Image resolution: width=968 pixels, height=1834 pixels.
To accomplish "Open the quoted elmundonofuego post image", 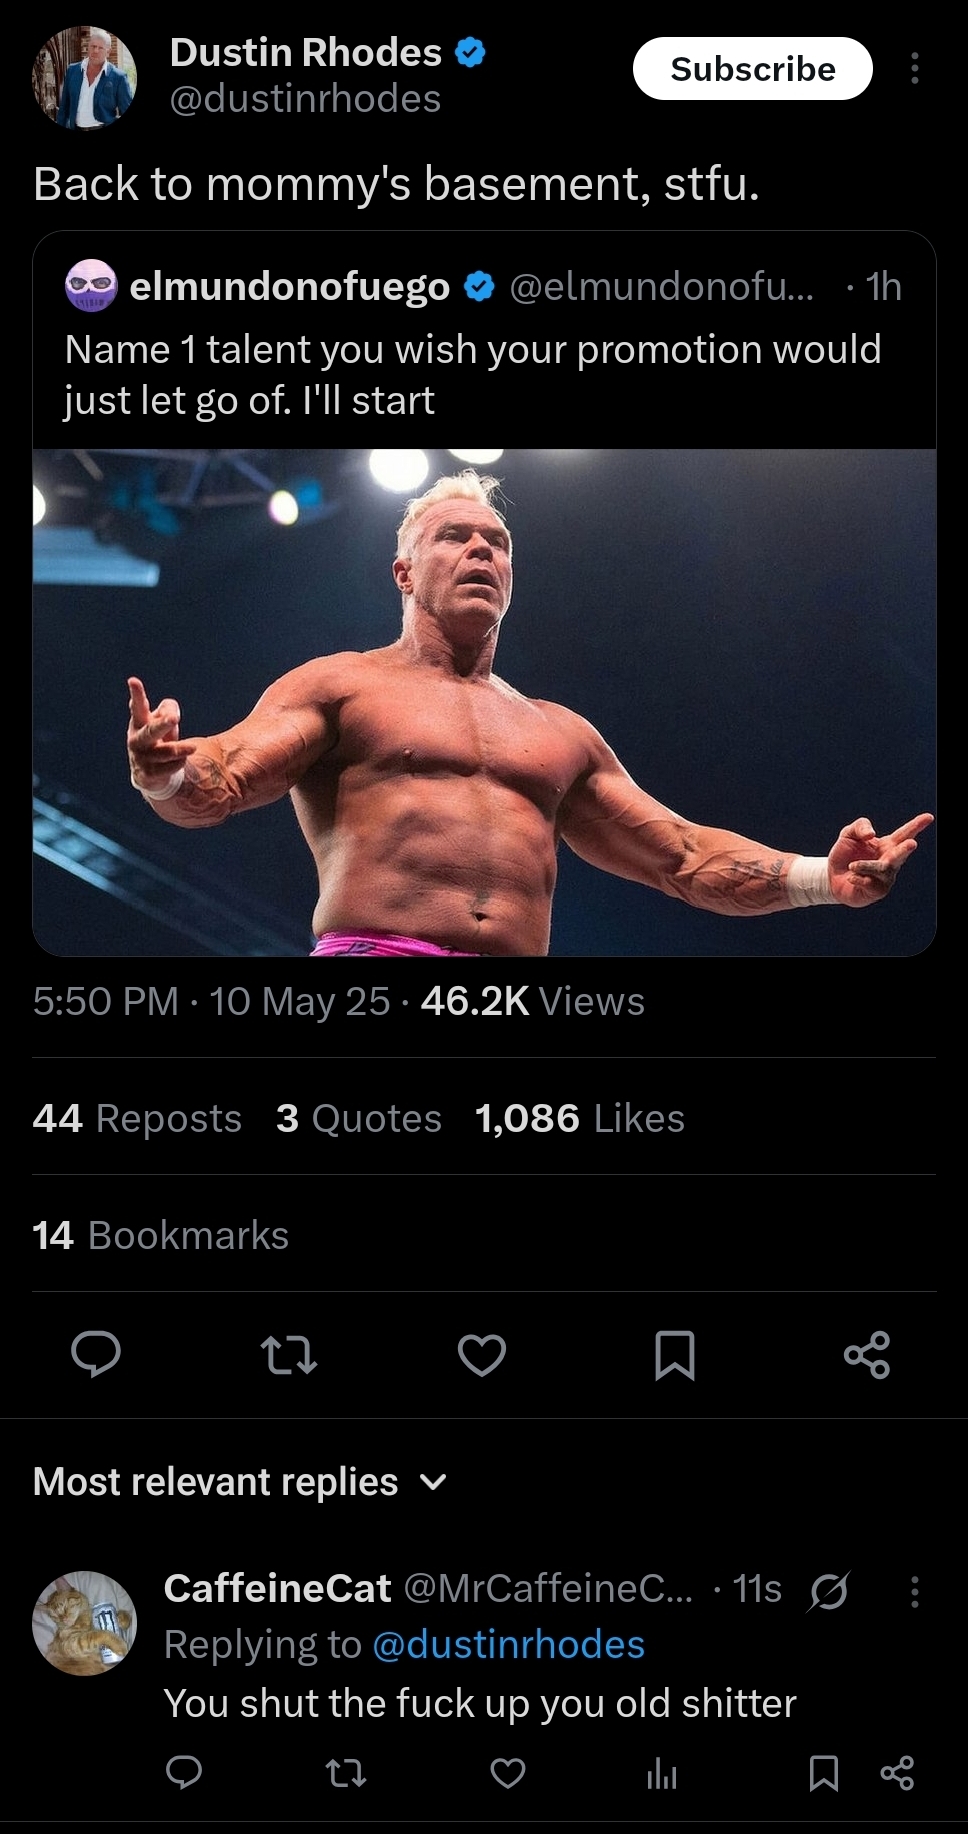I will pos(484,702).
